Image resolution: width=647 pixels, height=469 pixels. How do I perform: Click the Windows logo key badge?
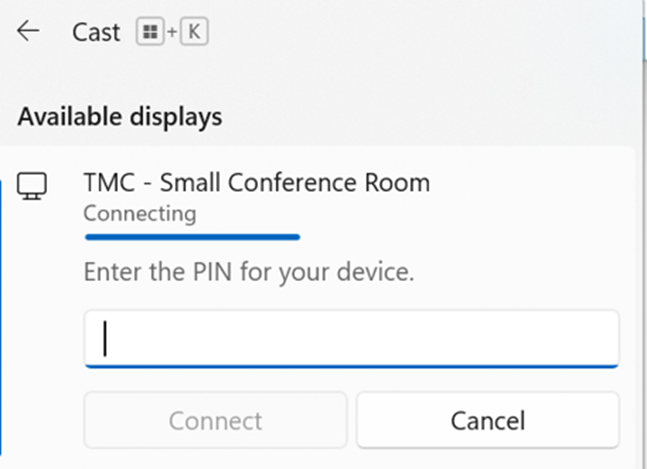click(x=150, y=31)
